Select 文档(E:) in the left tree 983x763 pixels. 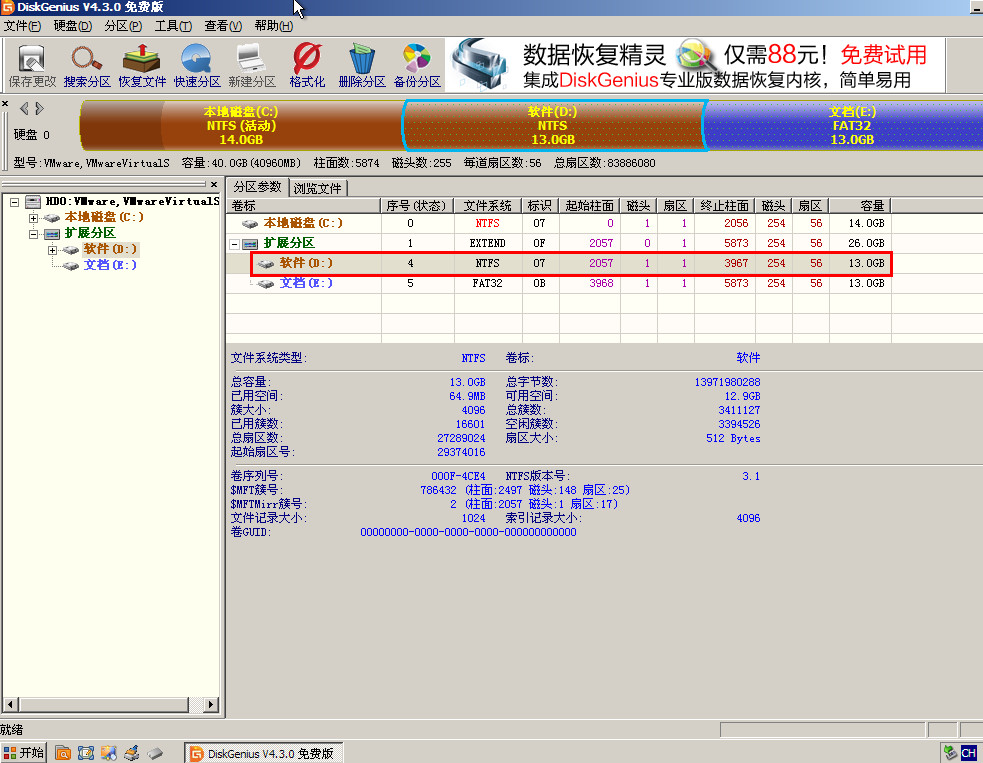(110, 265)
